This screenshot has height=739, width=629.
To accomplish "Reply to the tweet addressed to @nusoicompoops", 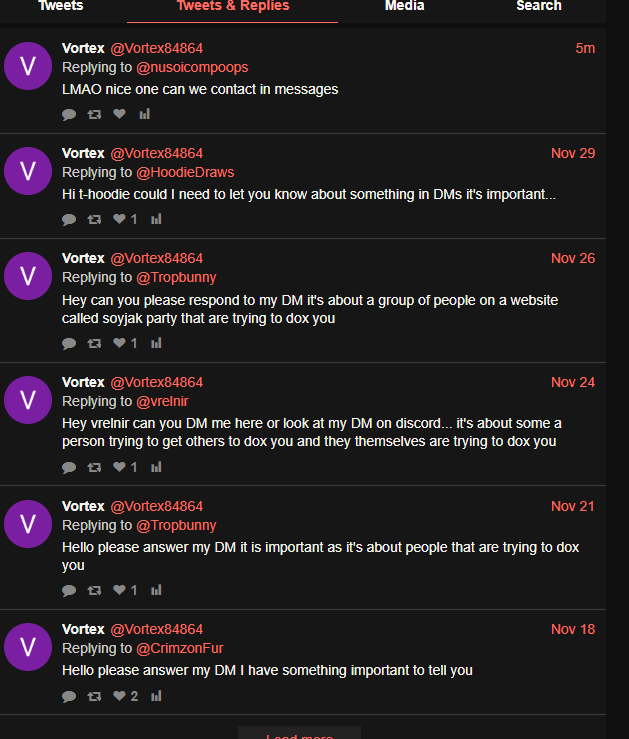I will [69, 114].
